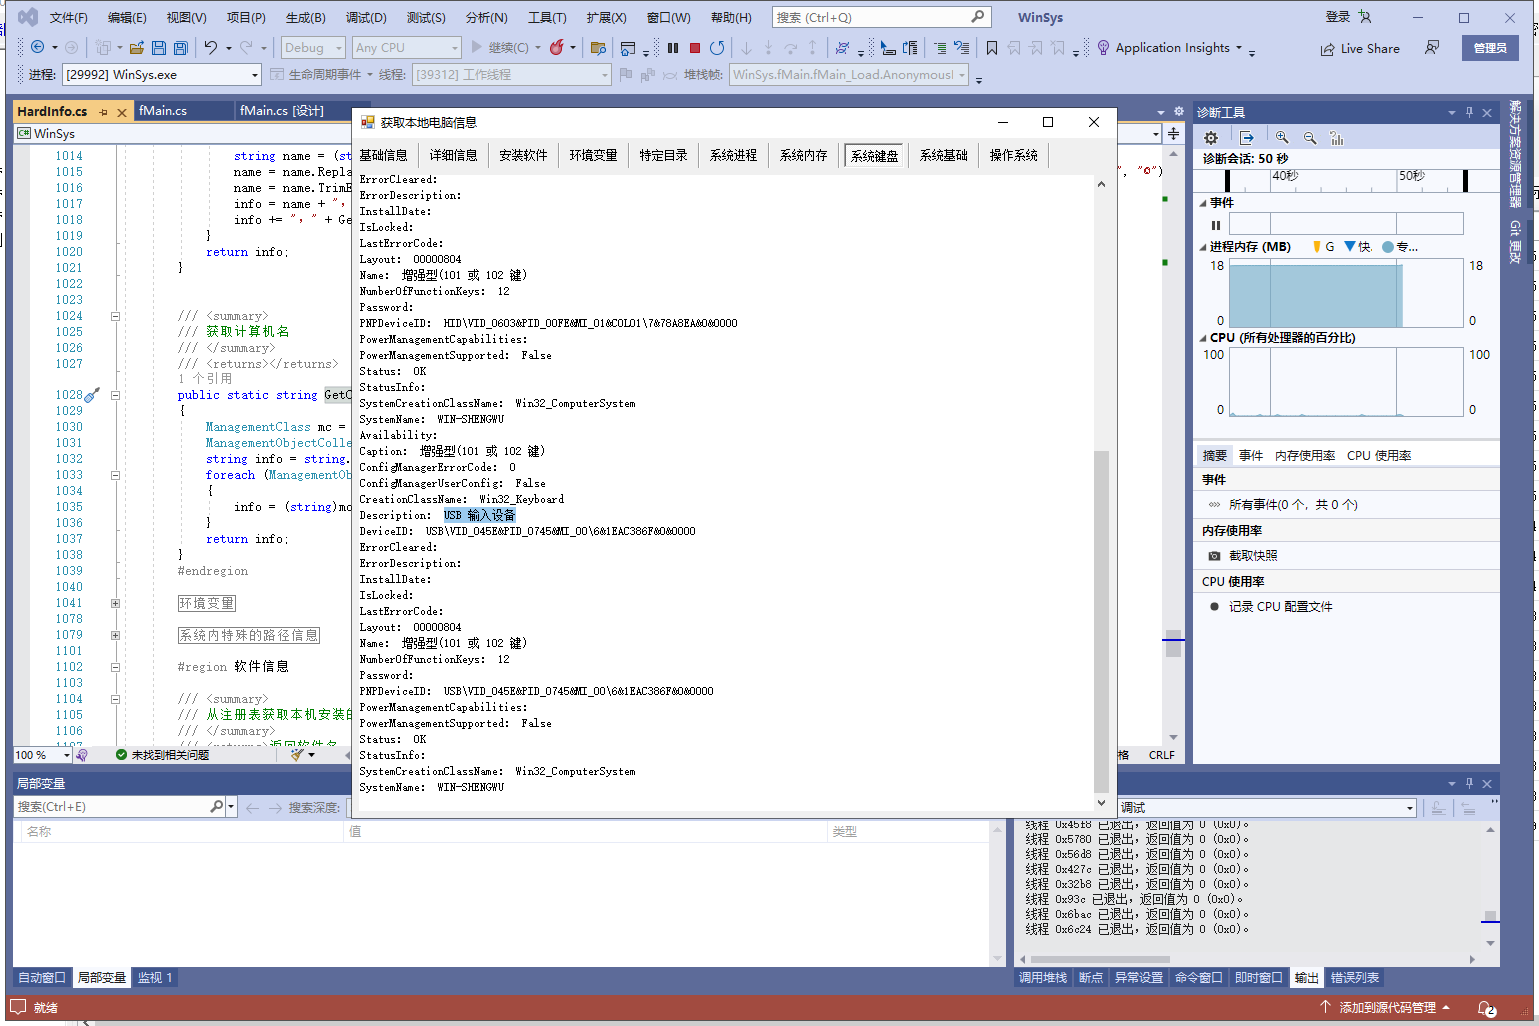Switch to the 安装软件 tab
Viewport: 1539px width, 1026px height.
click(523, 155)
